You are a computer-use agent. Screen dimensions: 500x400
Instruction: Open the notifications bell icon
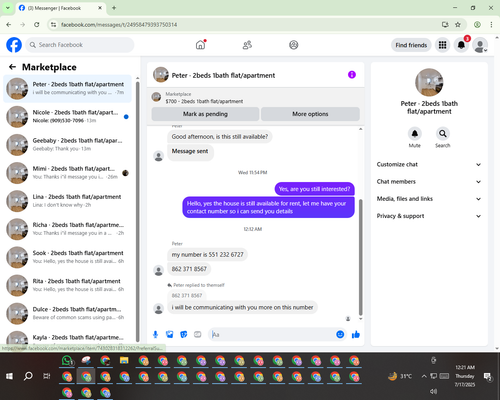coord(461,45)
